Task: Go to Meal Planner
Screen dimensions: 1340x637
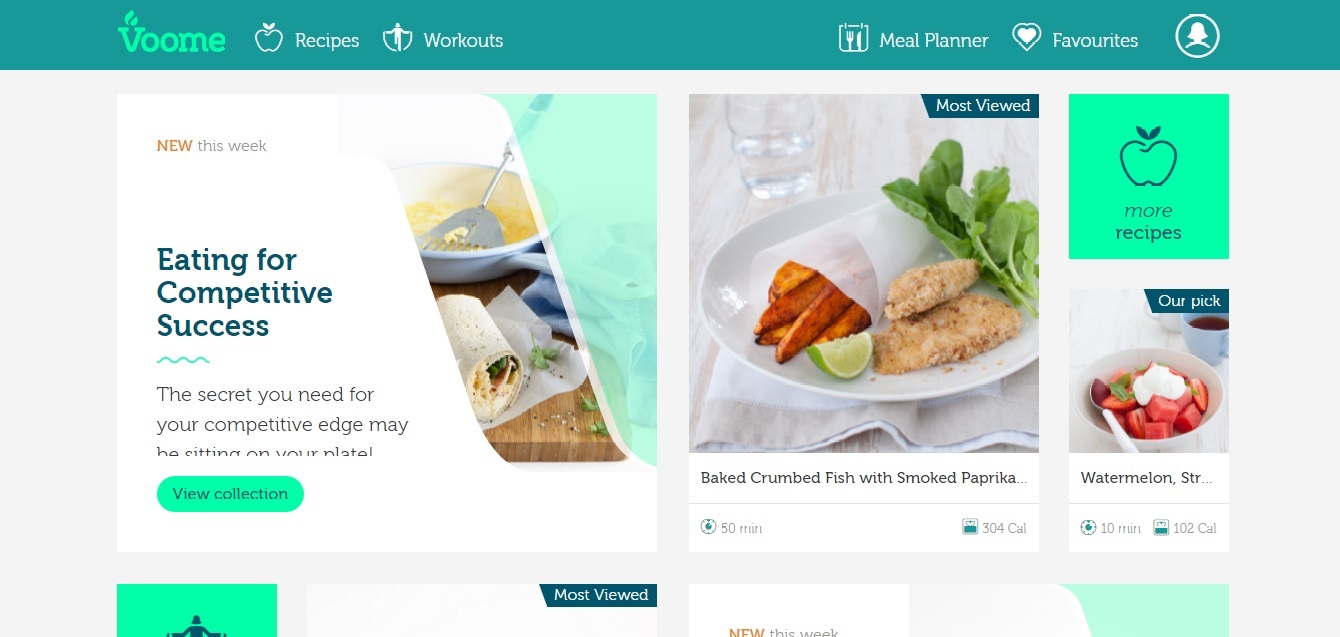Action: click(934, 40)
